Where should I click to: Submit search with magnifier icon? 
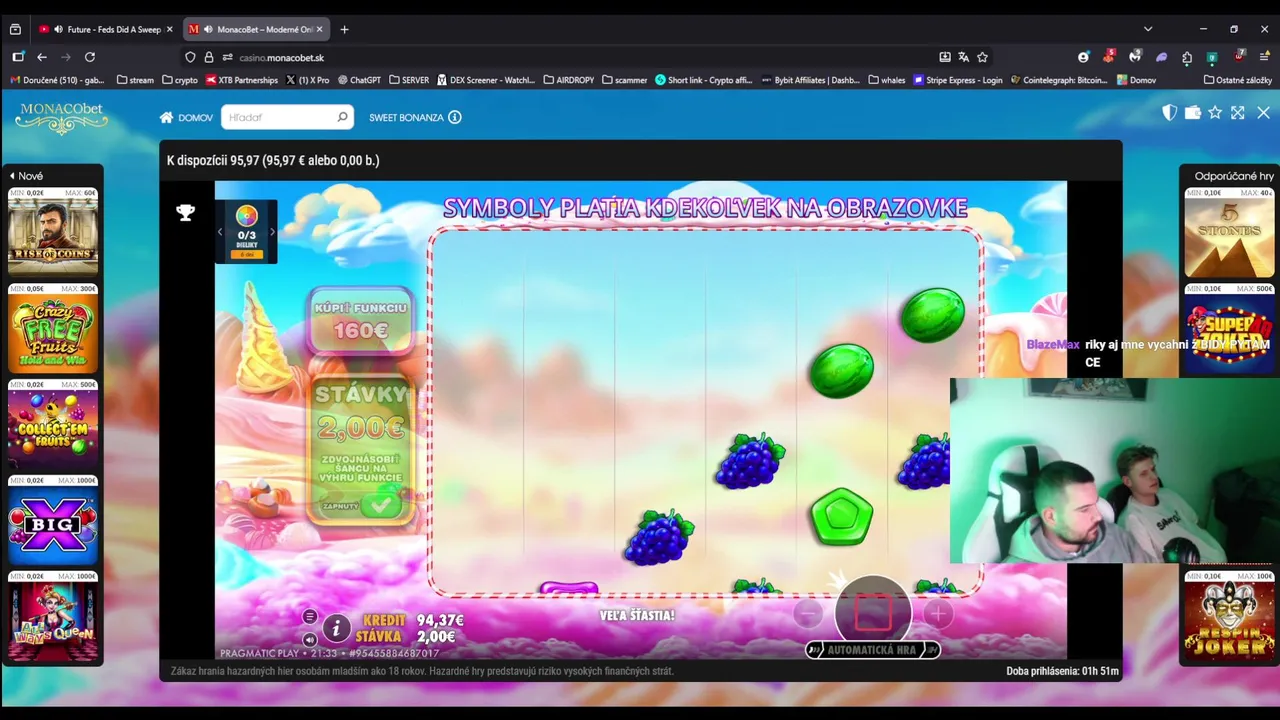click(x=342, y=117)
